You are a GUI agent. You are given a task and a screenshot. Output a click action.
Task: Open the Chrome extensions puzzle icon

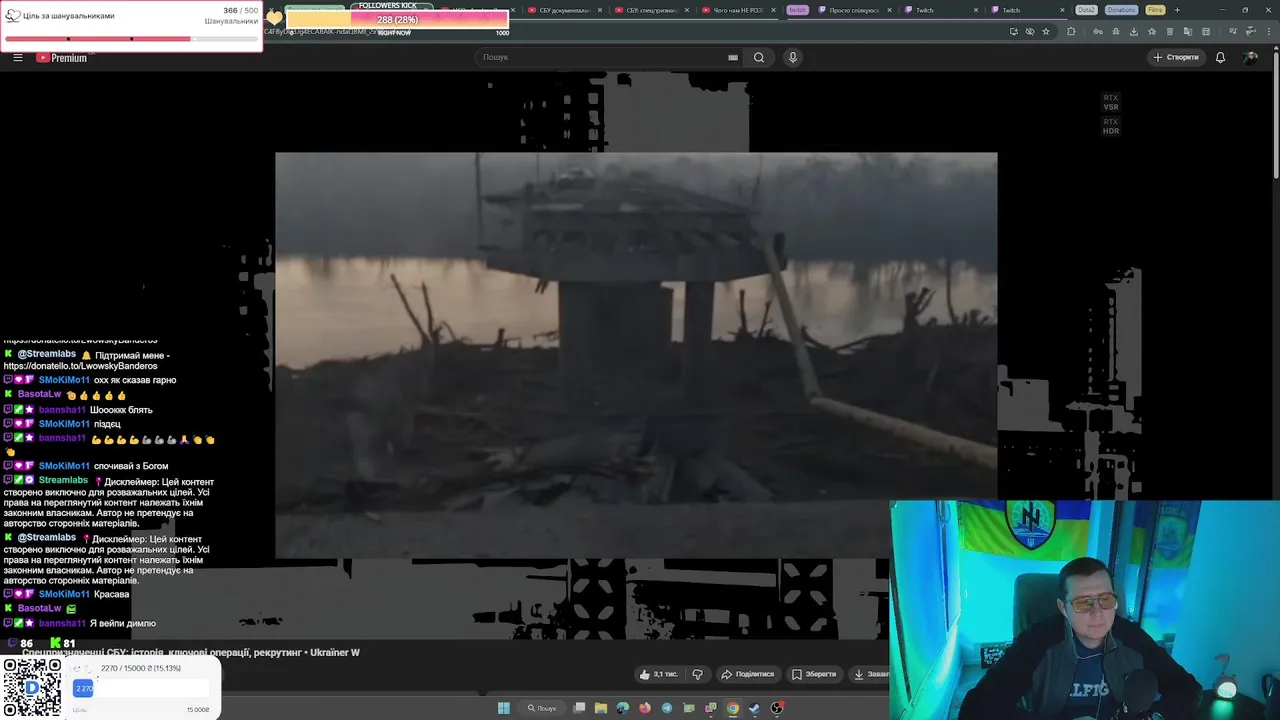point(1071,31)
